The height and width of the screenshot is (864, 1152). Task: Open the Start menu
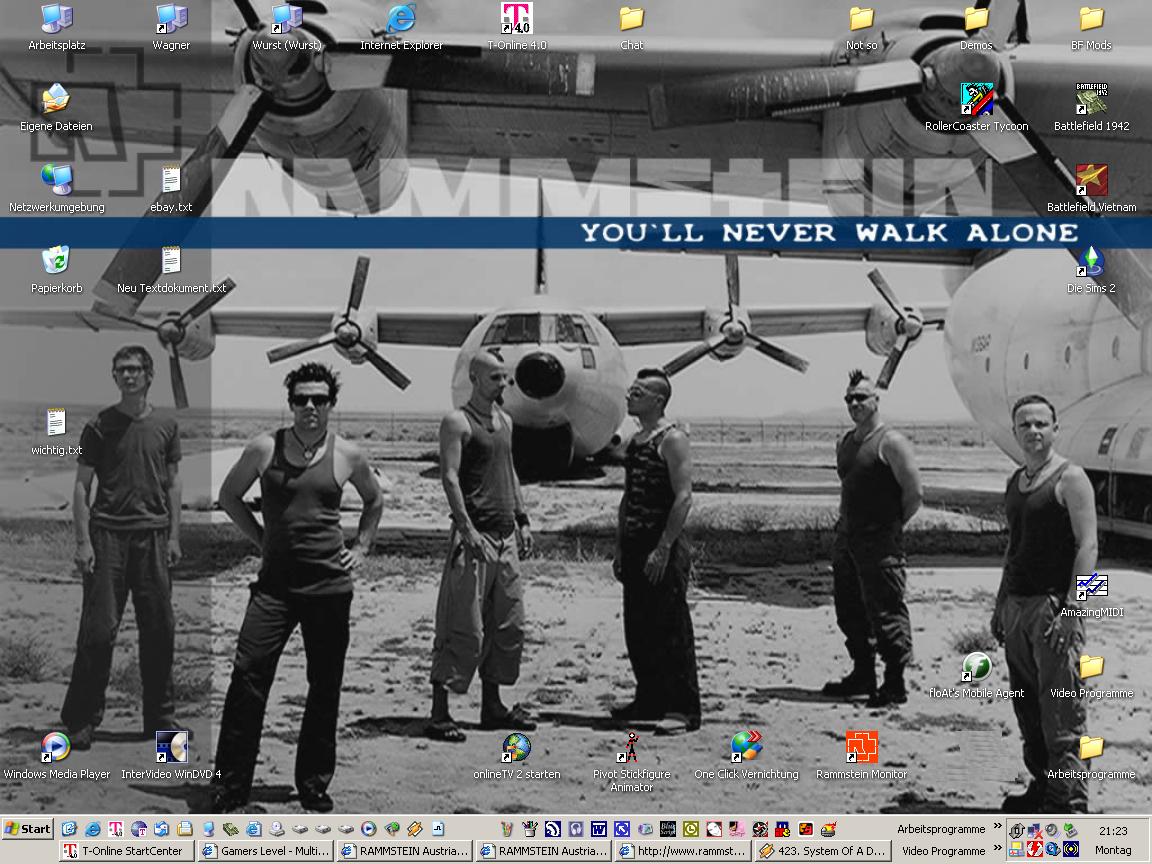pyautogui.click(x=28, y=829)
